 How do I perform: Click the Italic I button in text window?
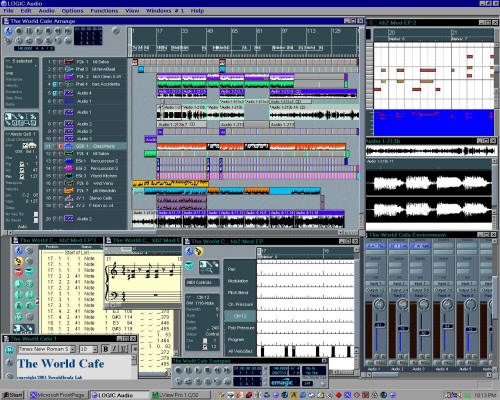tap(115, 349)
